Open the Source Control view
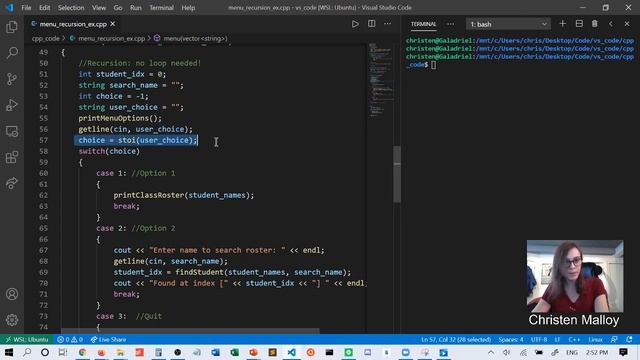Viewport: 640px width, 360px height. point(12,79)
